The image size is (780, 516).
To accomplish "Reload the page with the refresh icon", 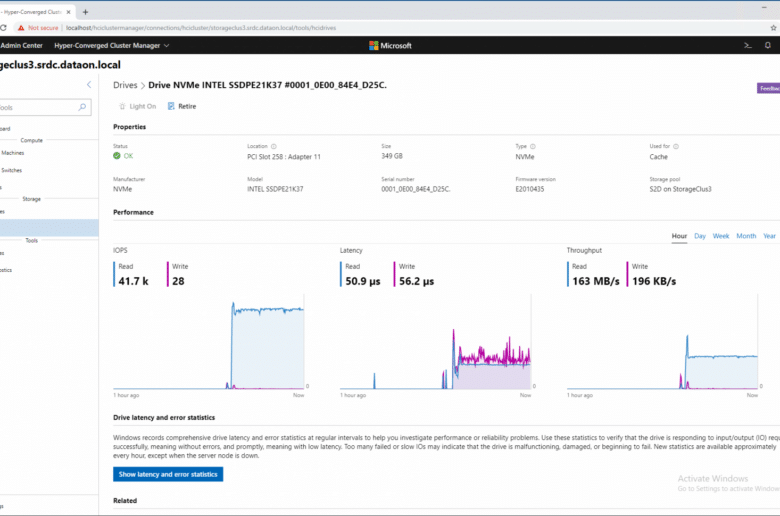I will (3, 28).
